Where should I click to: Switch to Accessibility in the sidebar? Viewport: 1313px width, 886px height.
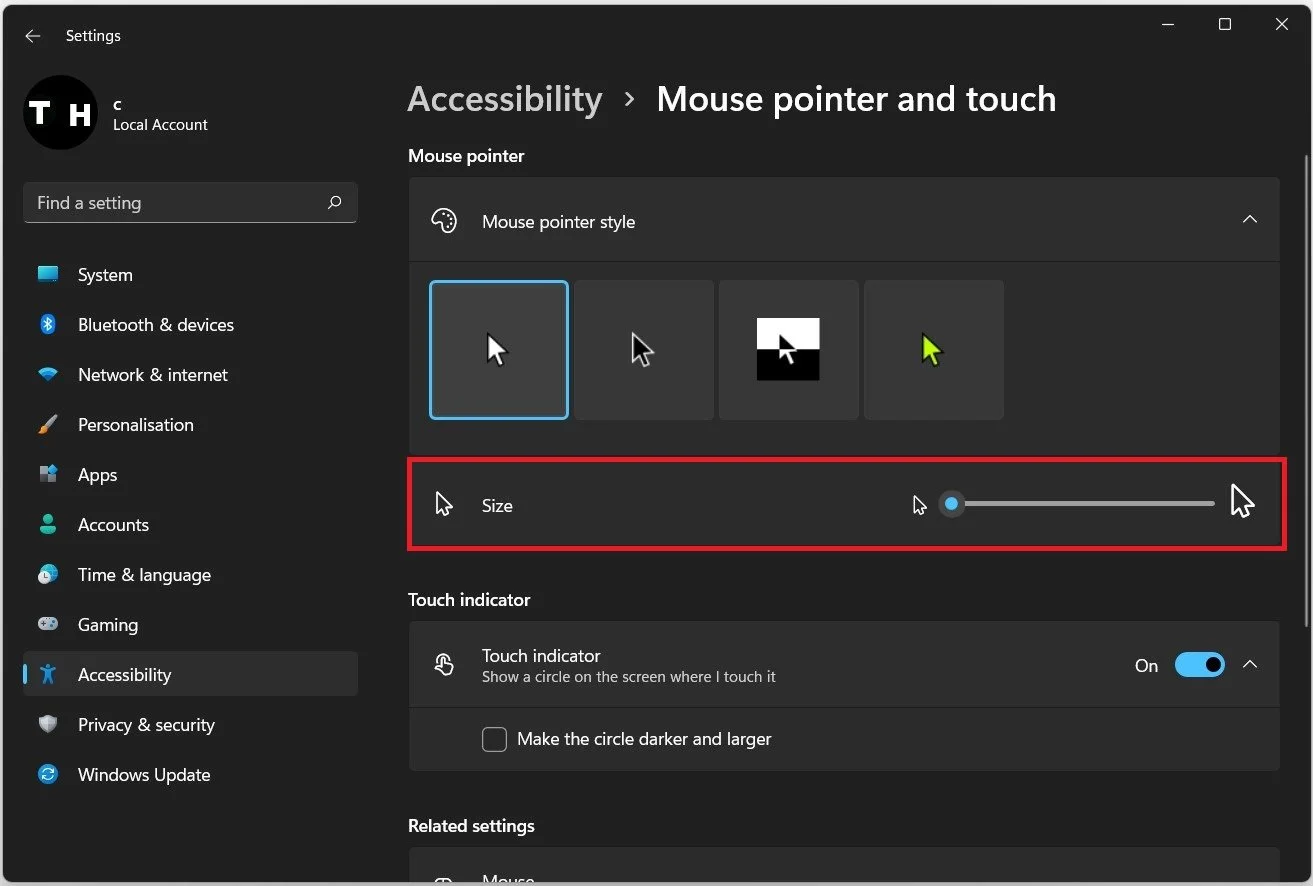click(125, 674)
